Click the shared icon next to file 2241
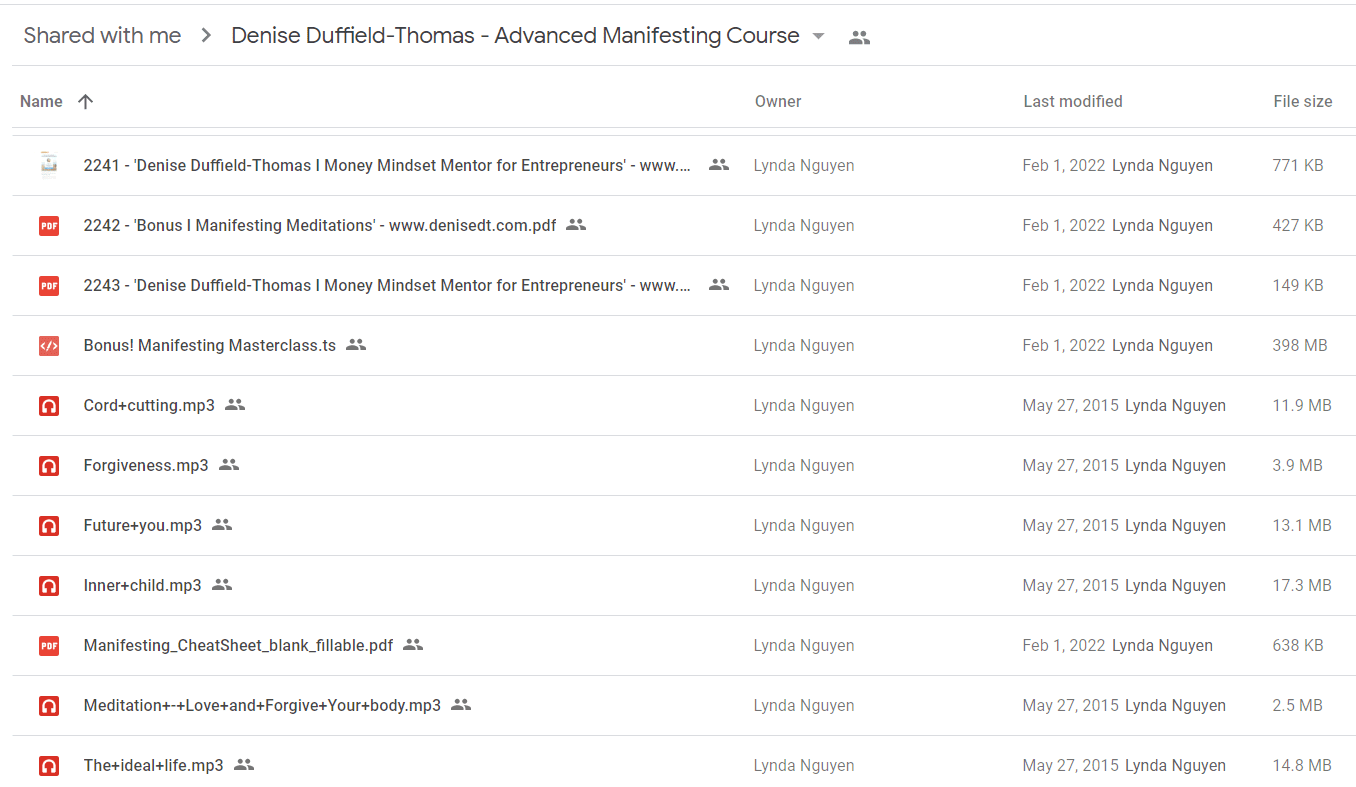 [719, 165]
